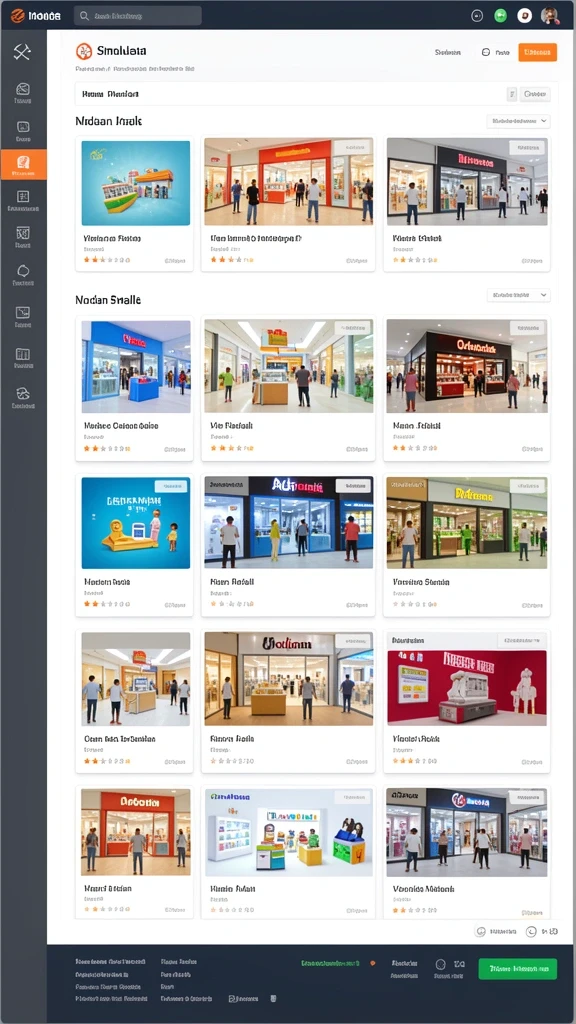
Task: Click the small filter box left of the toolbar button
Action: 512,94
